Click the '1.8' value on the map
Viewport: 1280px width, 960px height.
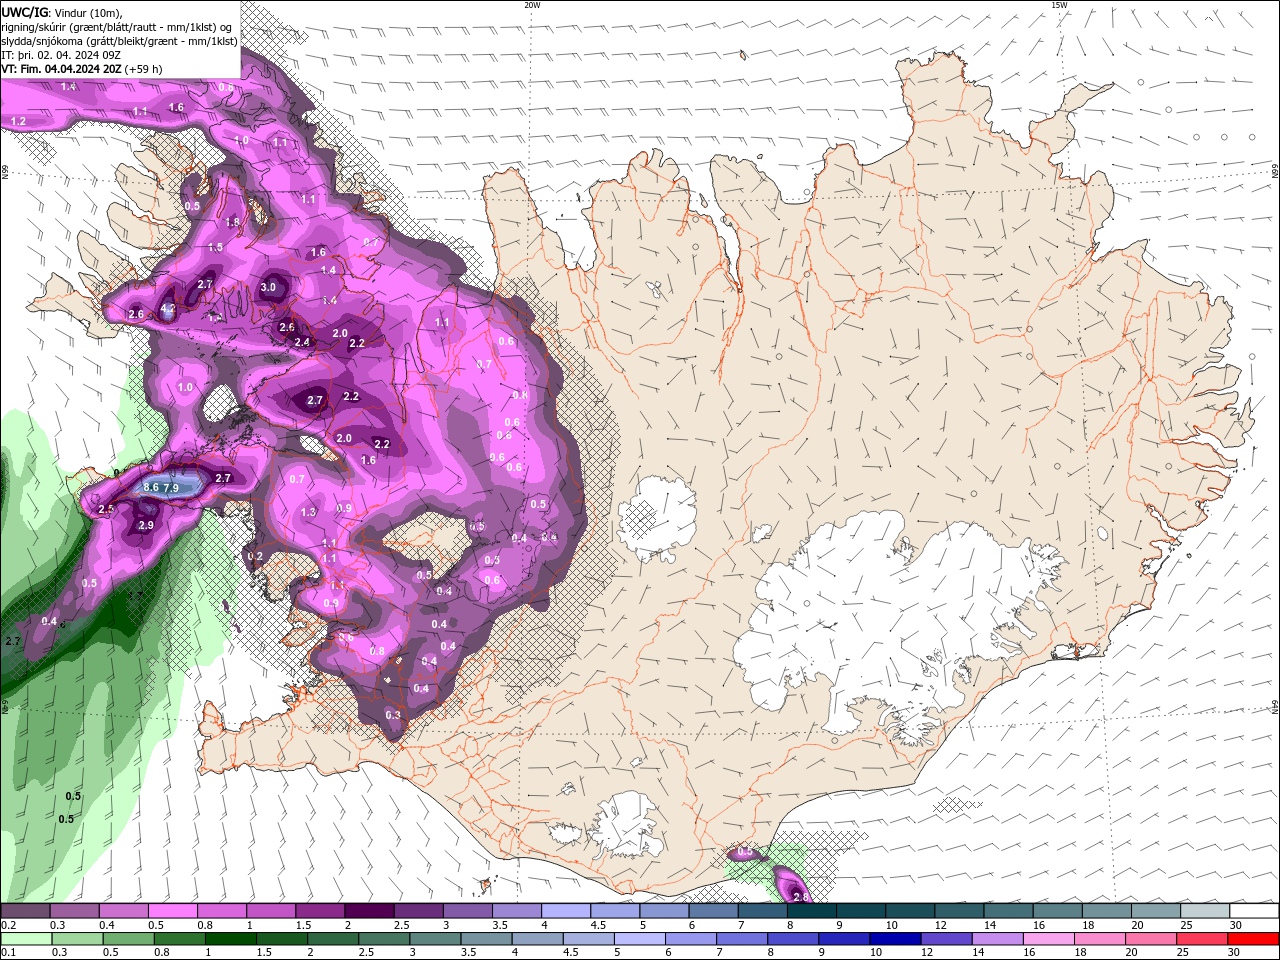point(233,222)
